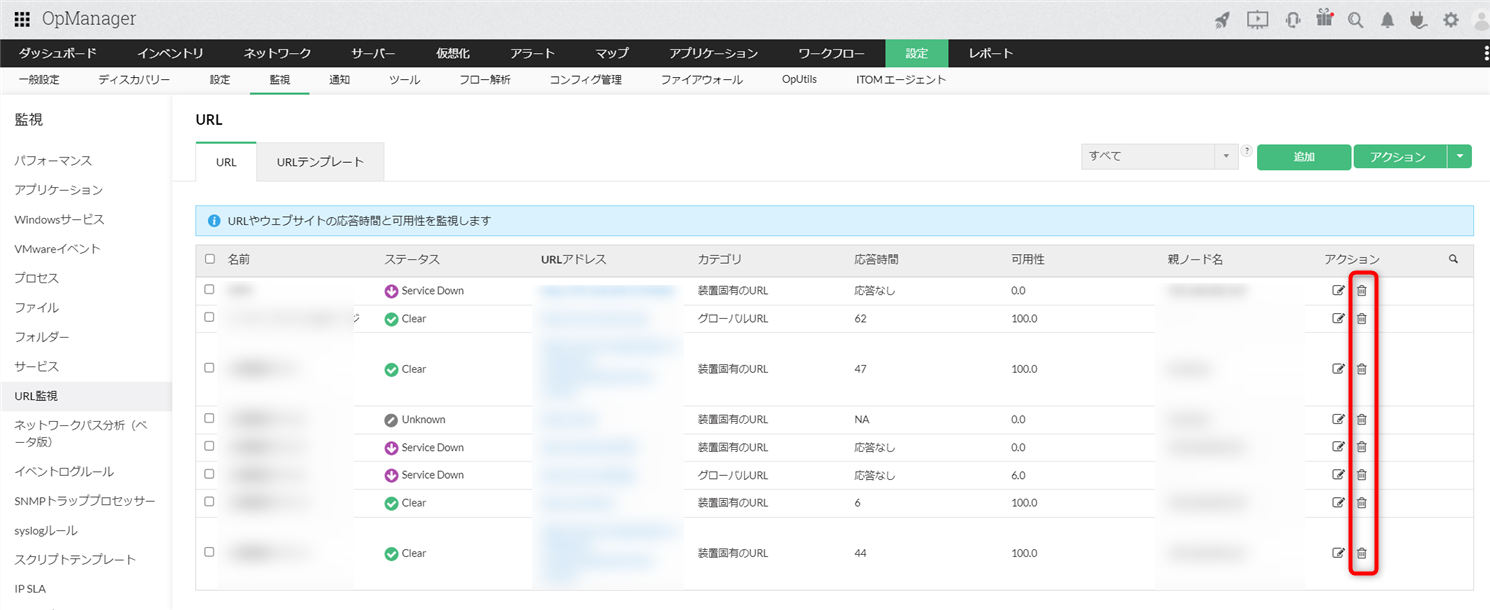Check the Service Down グローバルURL row
1490x610 pixels.
(209, 473)
